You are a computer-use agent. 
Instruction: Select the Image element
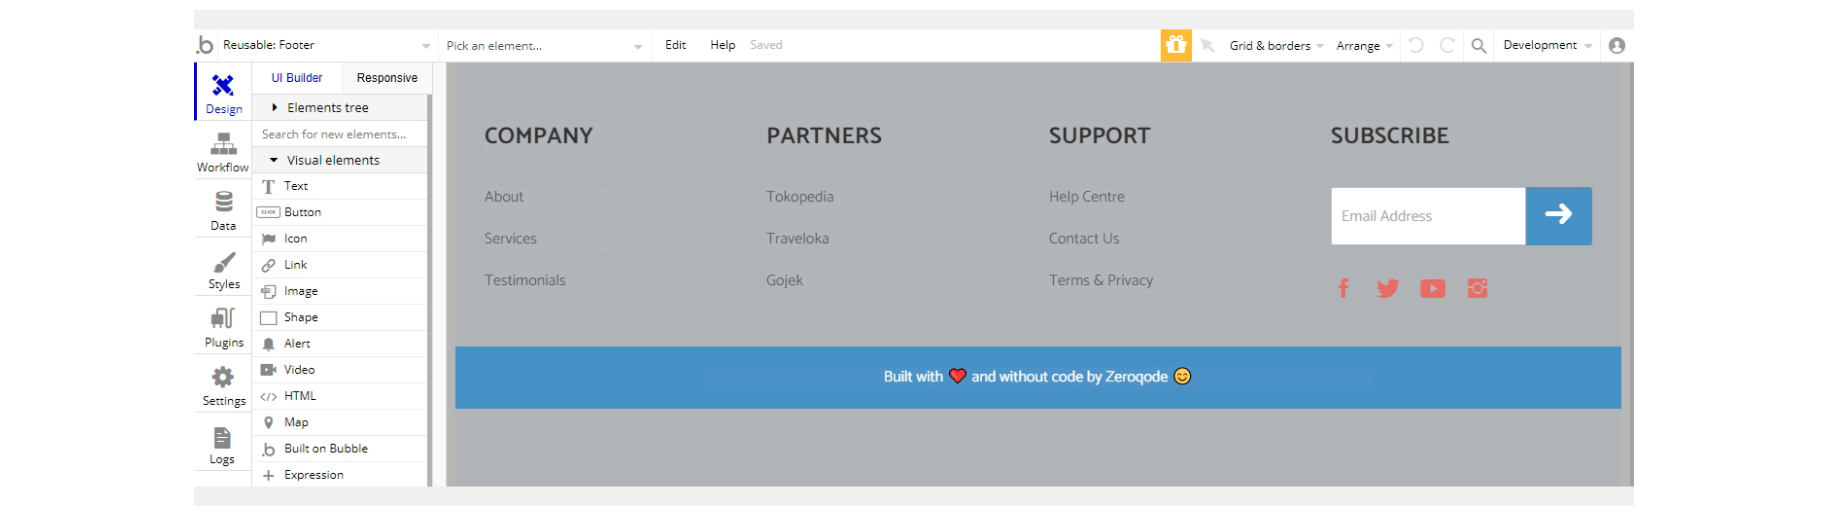point(340,291)
